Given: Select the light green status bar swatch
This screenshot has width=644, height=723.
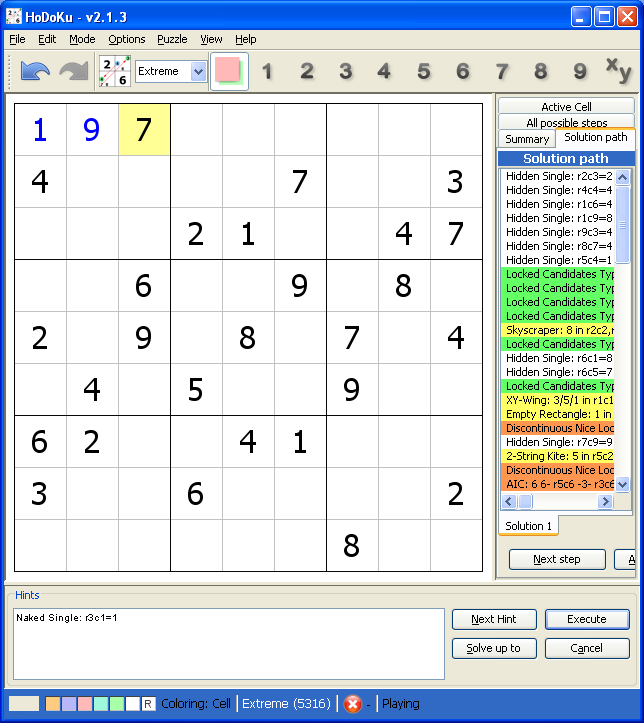Looking at the screenshot, I should [x=117, y=704].
